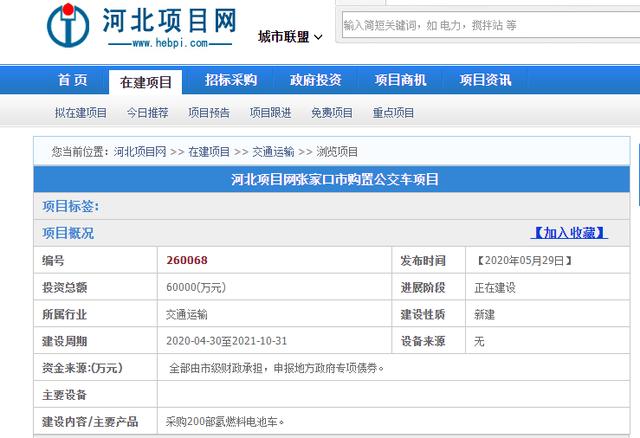Click the industry value 交通运输 in table

tap(187, 314)
